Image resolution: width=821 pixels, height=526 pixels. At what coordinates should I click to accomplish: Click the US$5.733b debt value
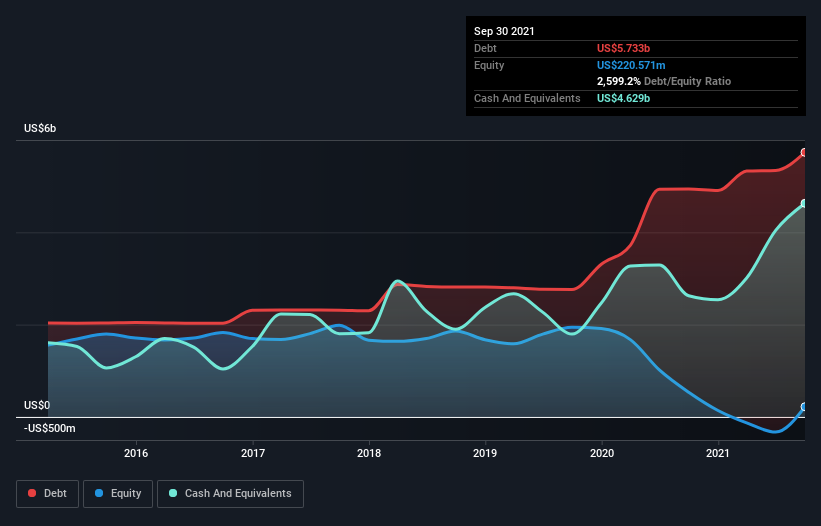click(x=624, y=48)
